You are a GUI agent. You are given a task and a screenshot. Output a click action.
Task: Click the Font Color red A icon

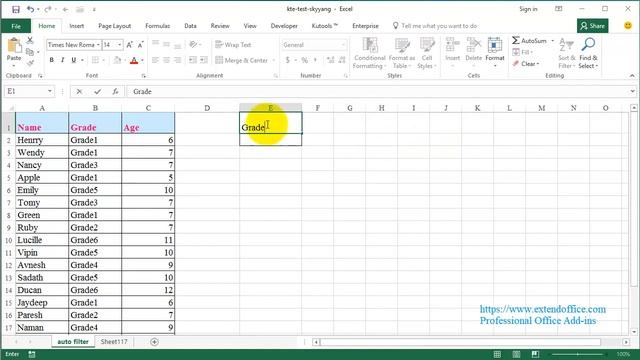pyautogui.click(x=134, y=60)
